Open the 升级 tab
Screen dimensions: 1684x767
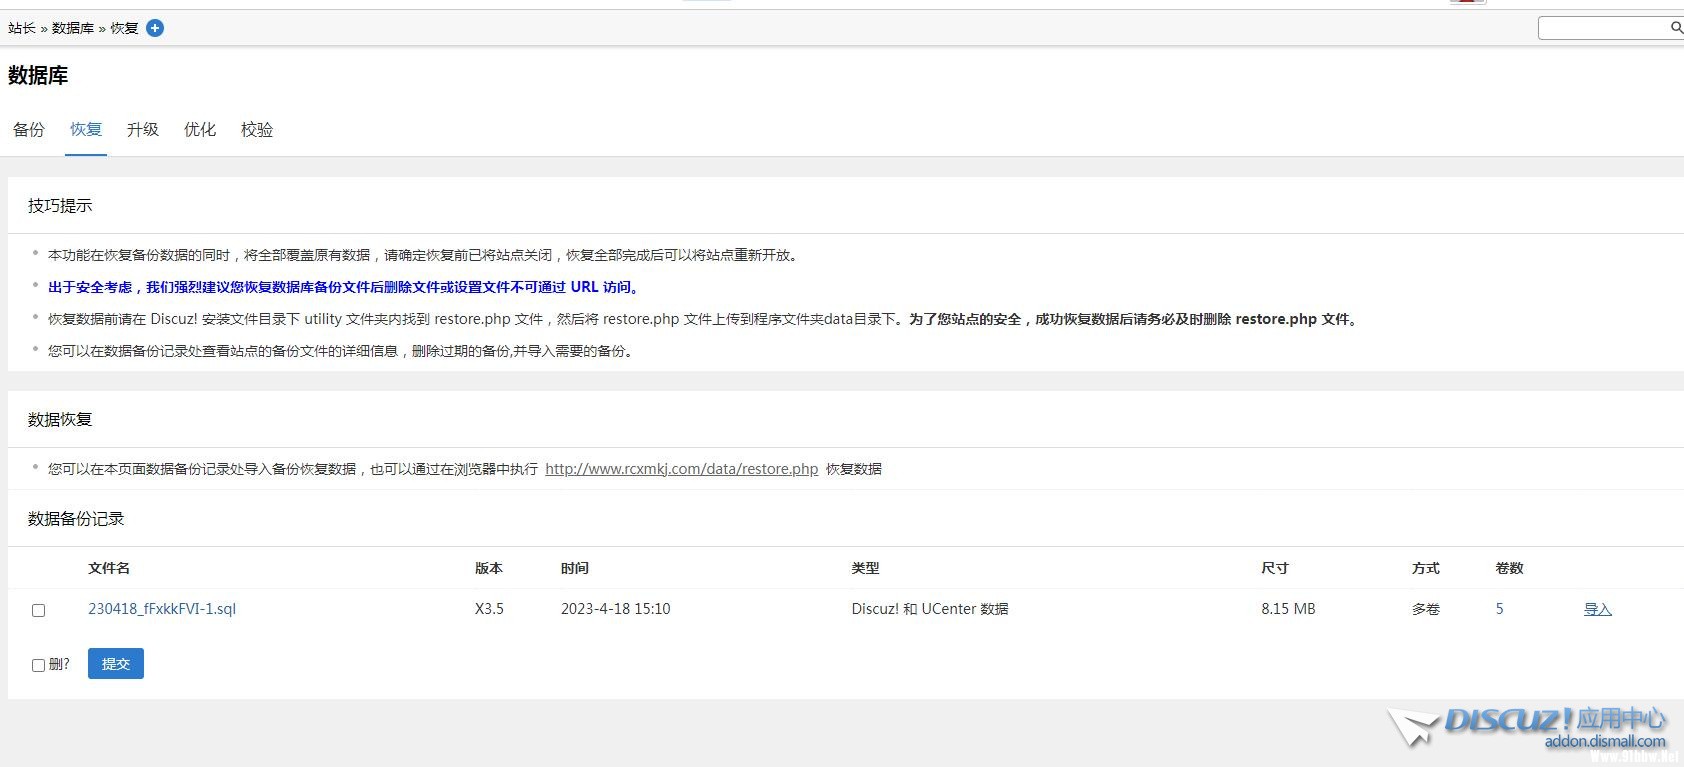click(x=143, y=129)
